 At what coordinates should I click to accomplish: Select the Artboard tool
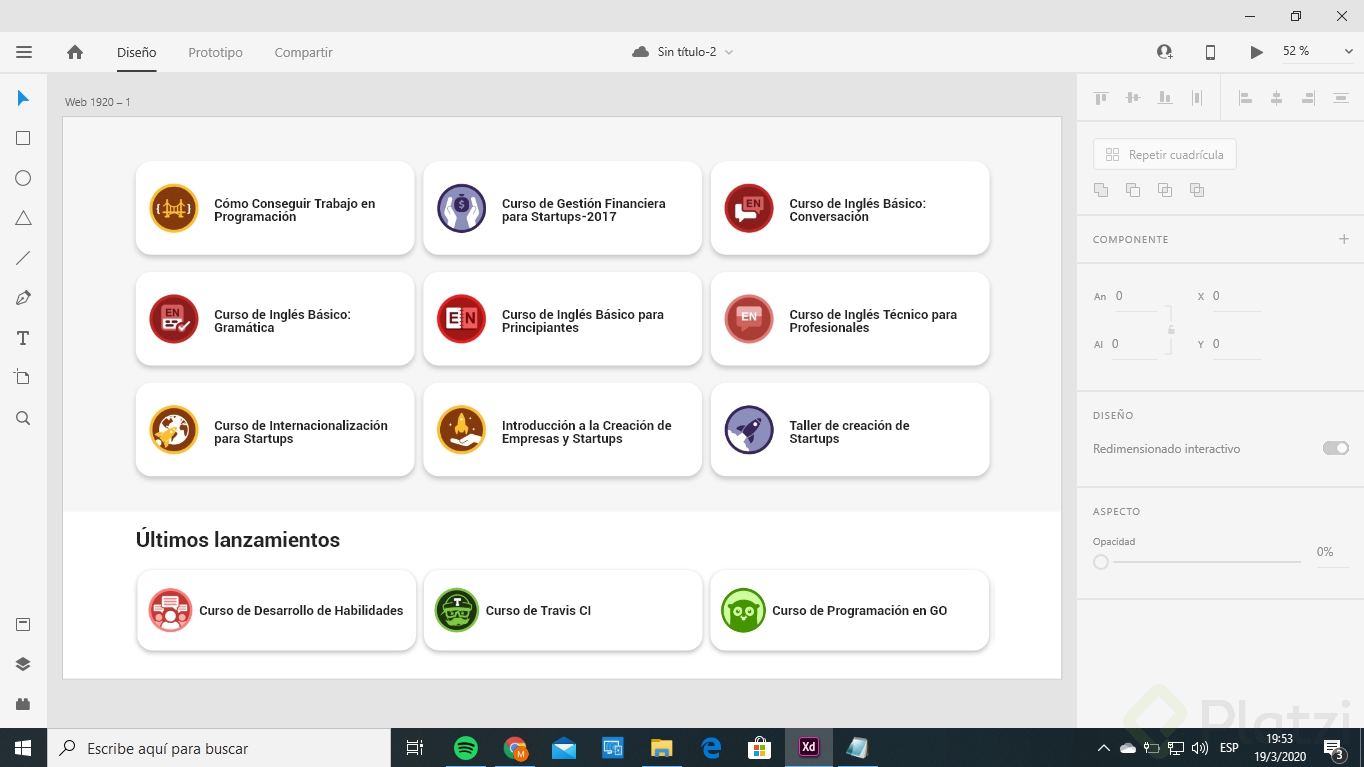23,378
